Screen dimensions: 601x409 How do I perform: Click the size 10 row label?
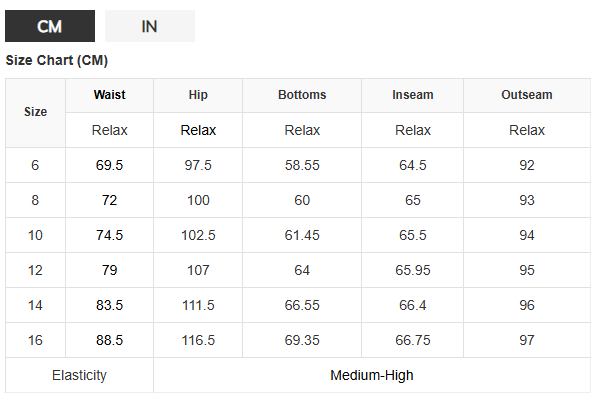[35, 235]
